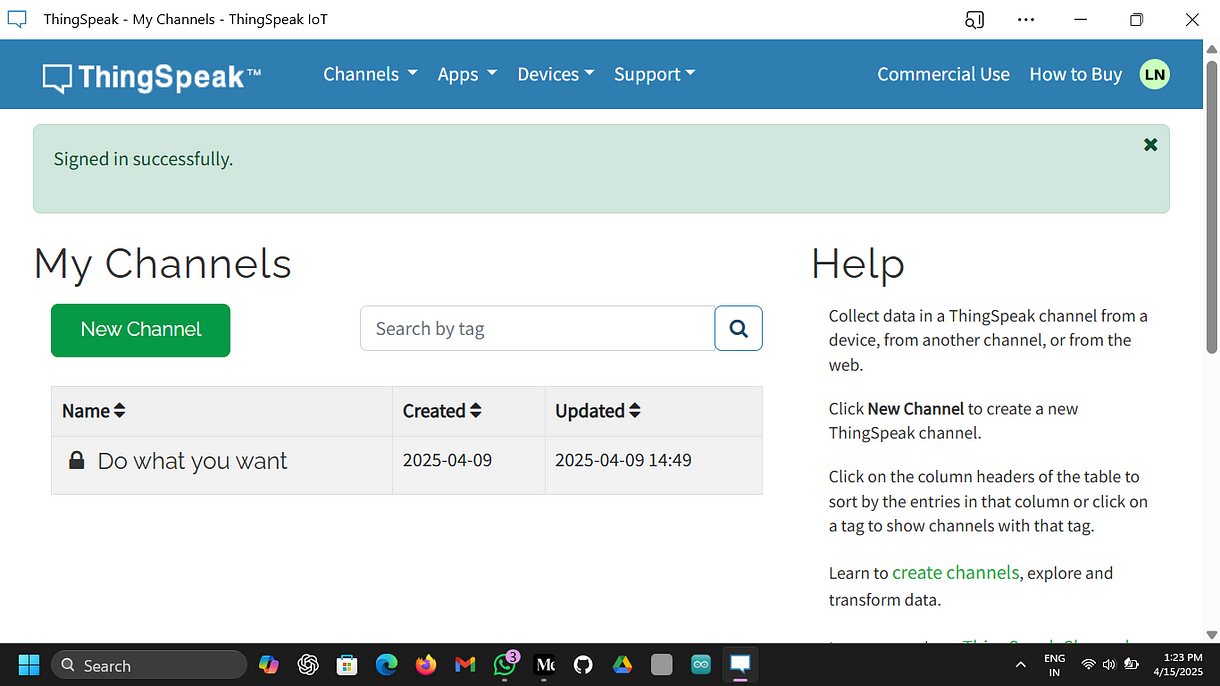This screenshot has height=686, width=1220.
Task: Launch Microsoft Edge from the taskbar
Action: [x=386, y=665]
